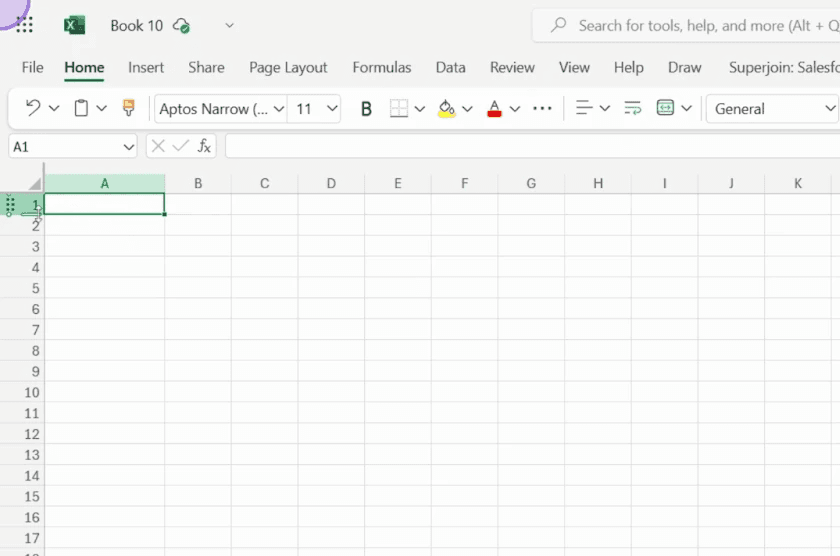840x556 pixels.
Task: Open the Formulas tab
Action: 382,67
